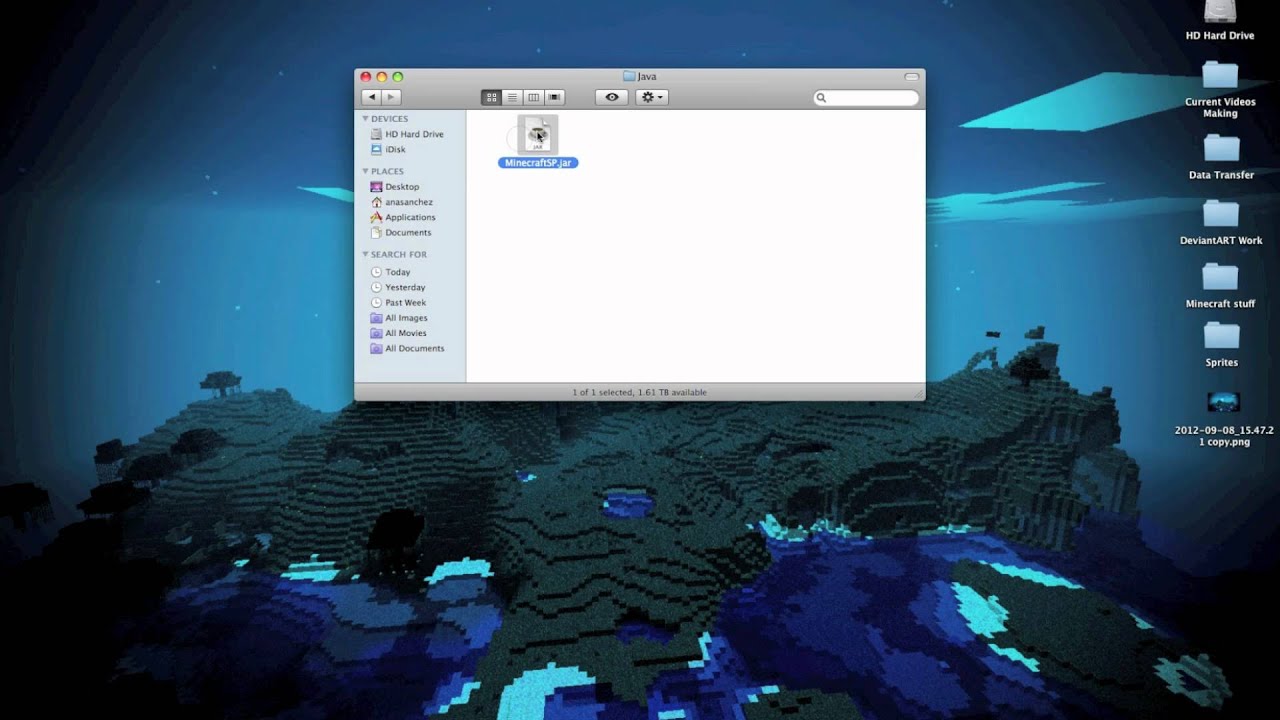The image size is (1280, 720).
Task: Show All Movies smart folder
Action: 398,333
